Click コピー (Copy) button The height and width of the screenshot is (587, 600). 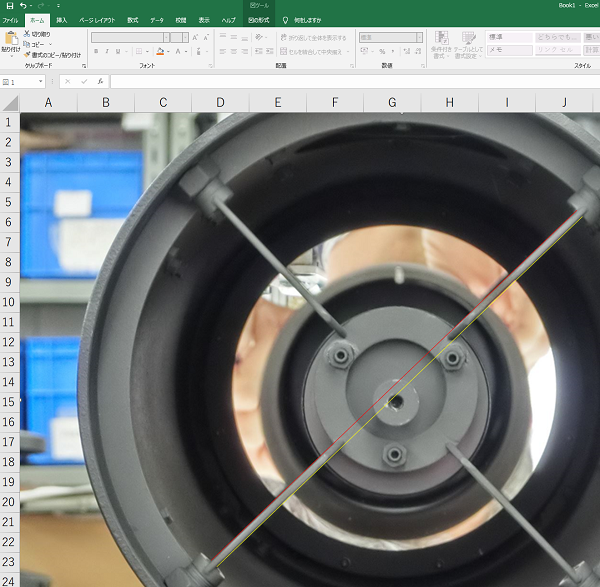pyautogui.click(x=34, y=44)
